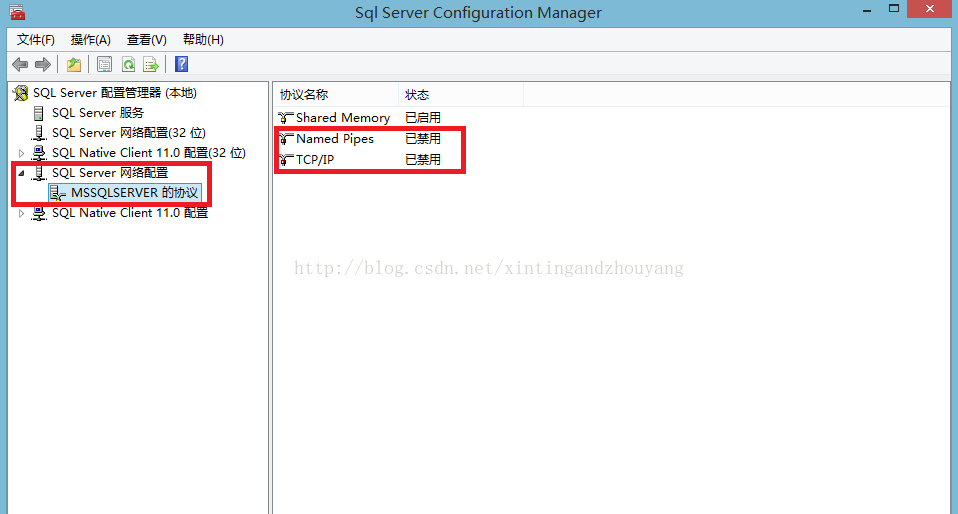The height and width of the screenshot is (514, 958).
Task: Select SQL Native Client 11.0 配置(32 位) item
Action: click(x=148, y=153)
